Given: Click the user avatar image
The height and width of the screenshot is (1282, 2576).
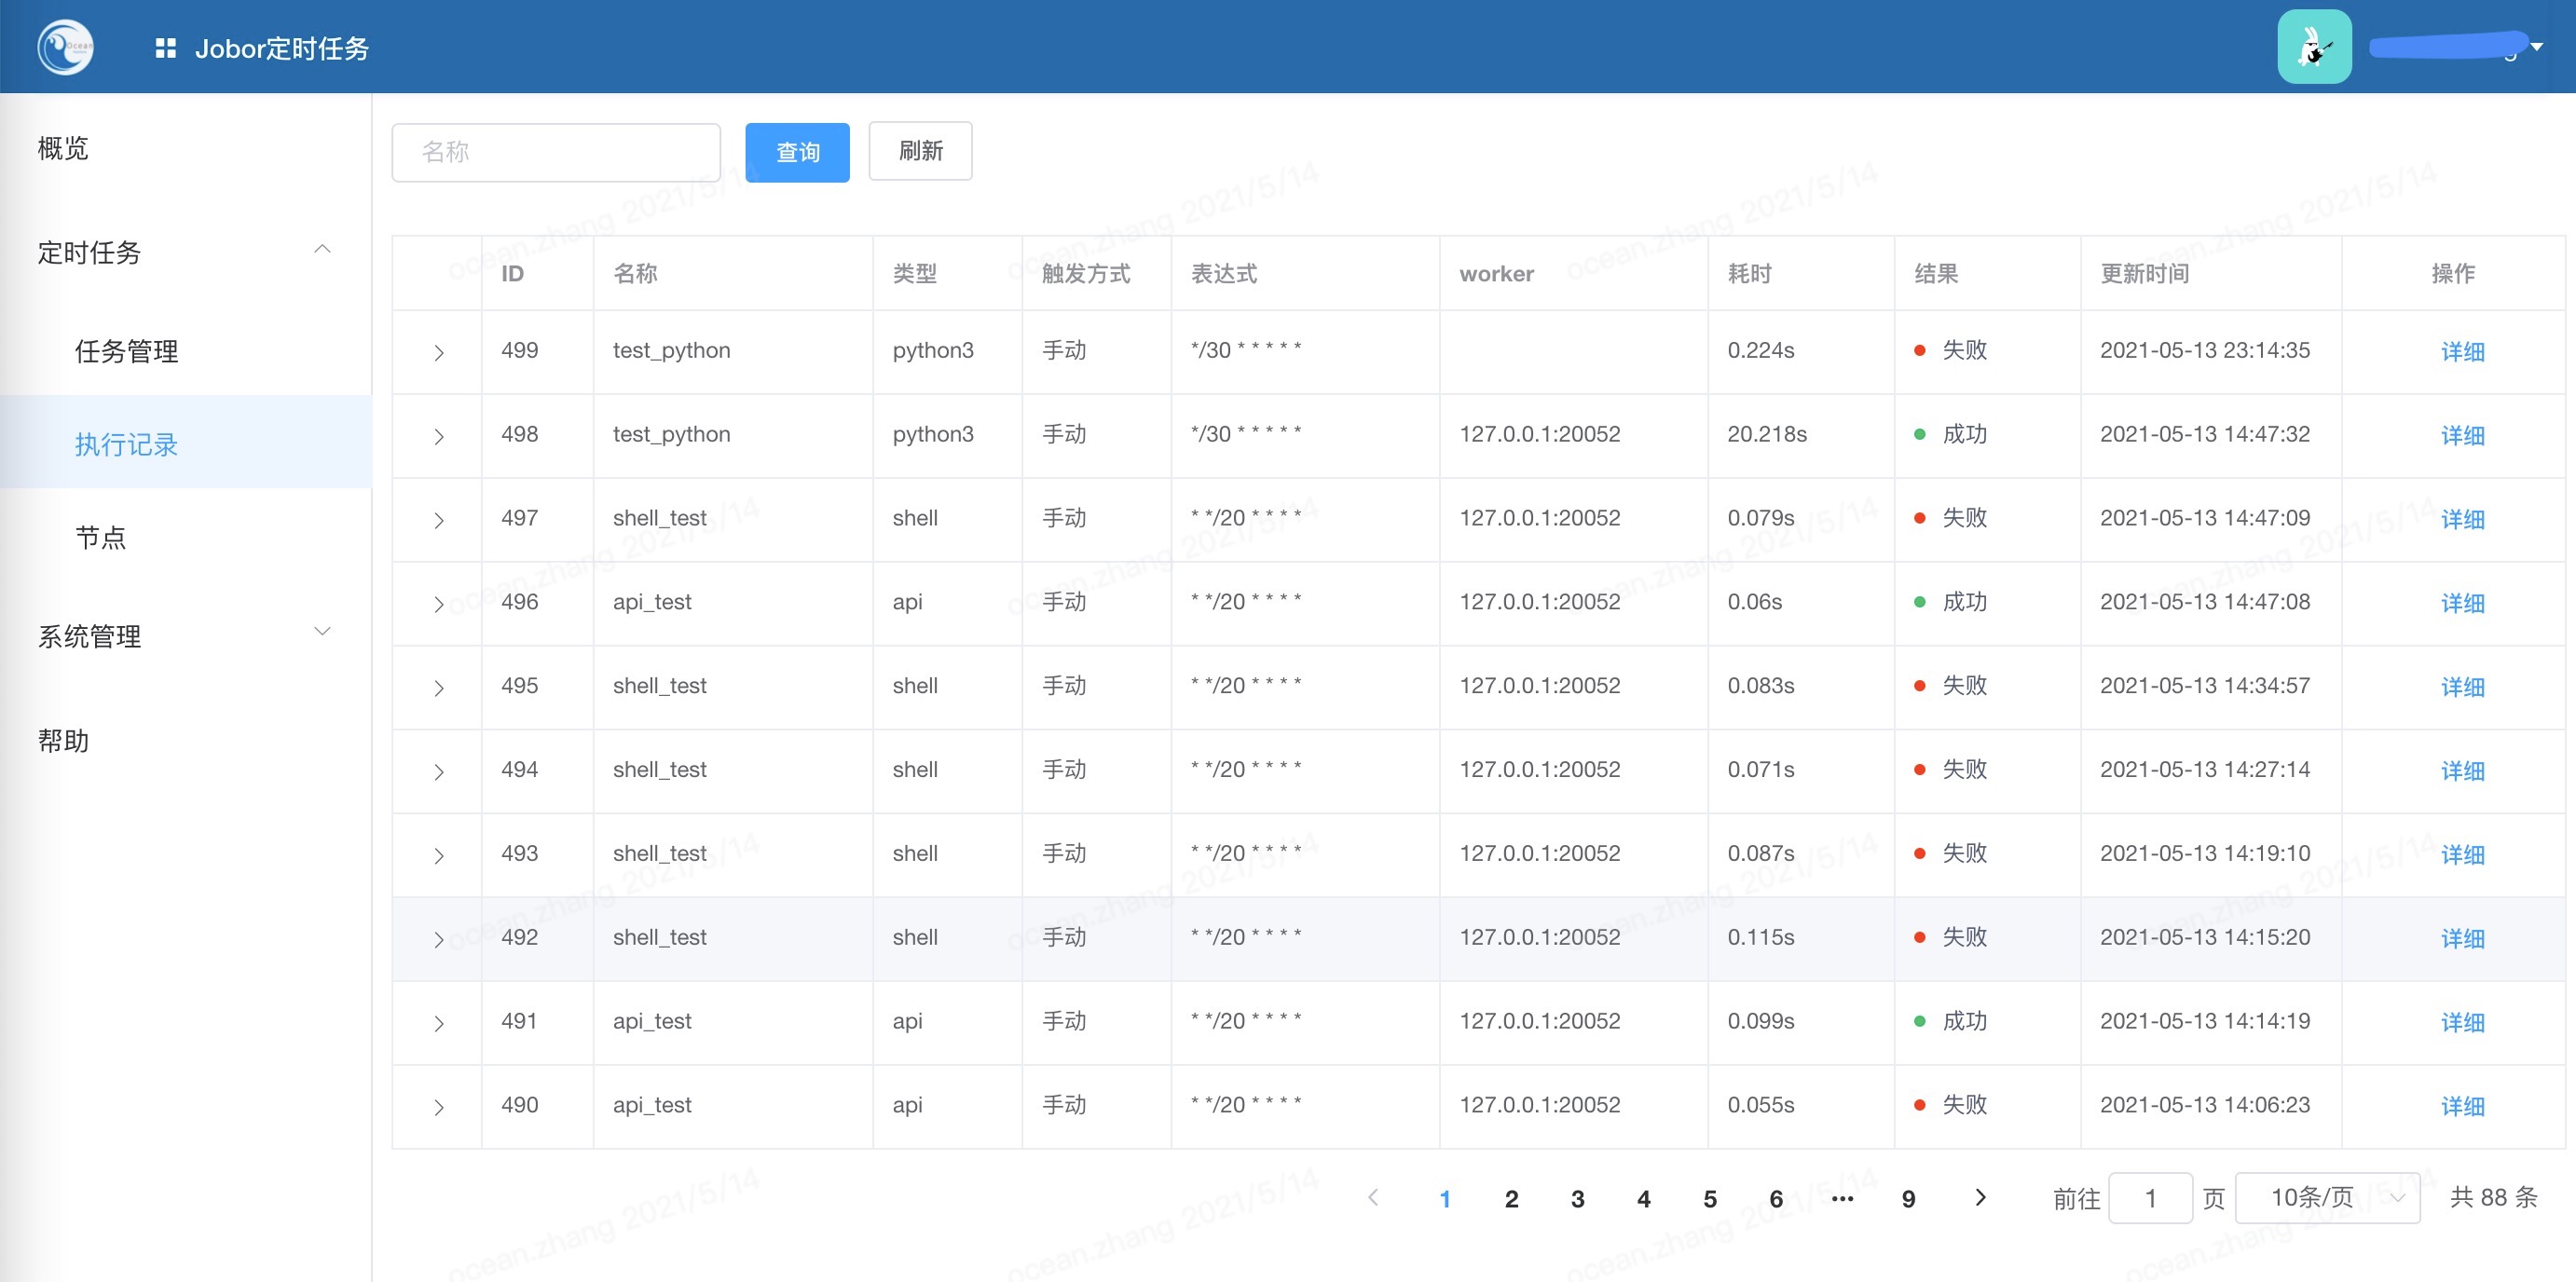Looking at the screenshot, I should (2314, 47).
